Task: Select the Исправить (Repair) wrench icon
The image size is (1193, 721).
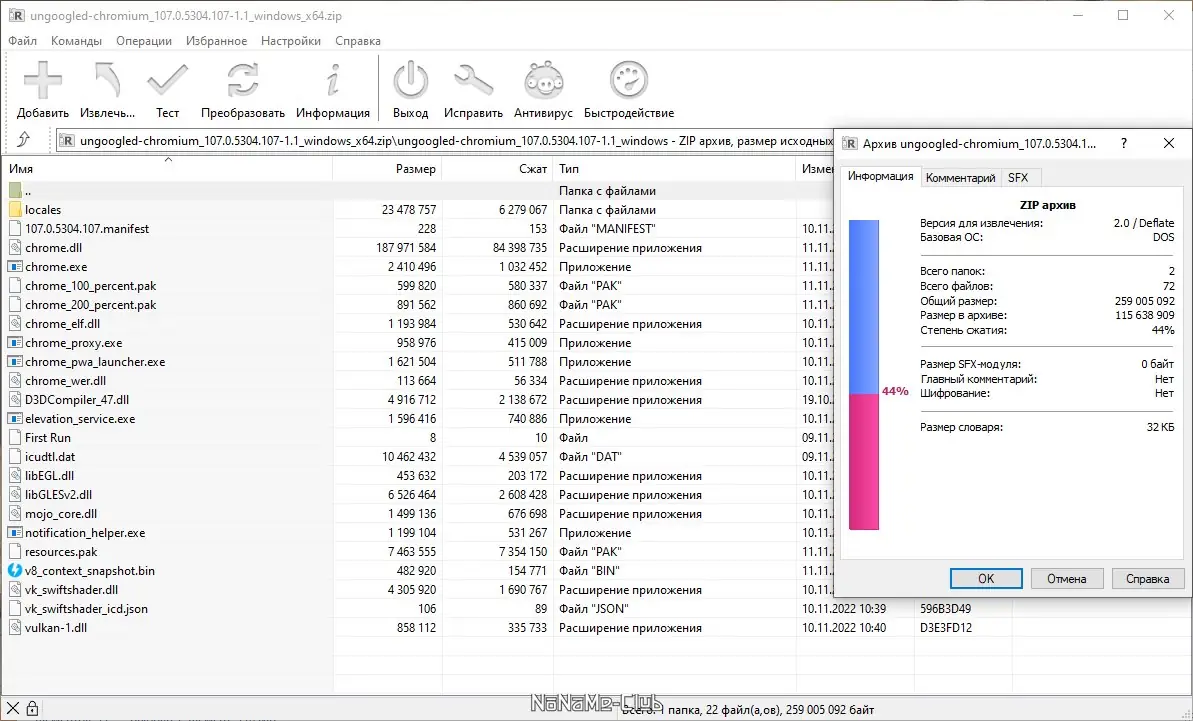Action: 473,80
